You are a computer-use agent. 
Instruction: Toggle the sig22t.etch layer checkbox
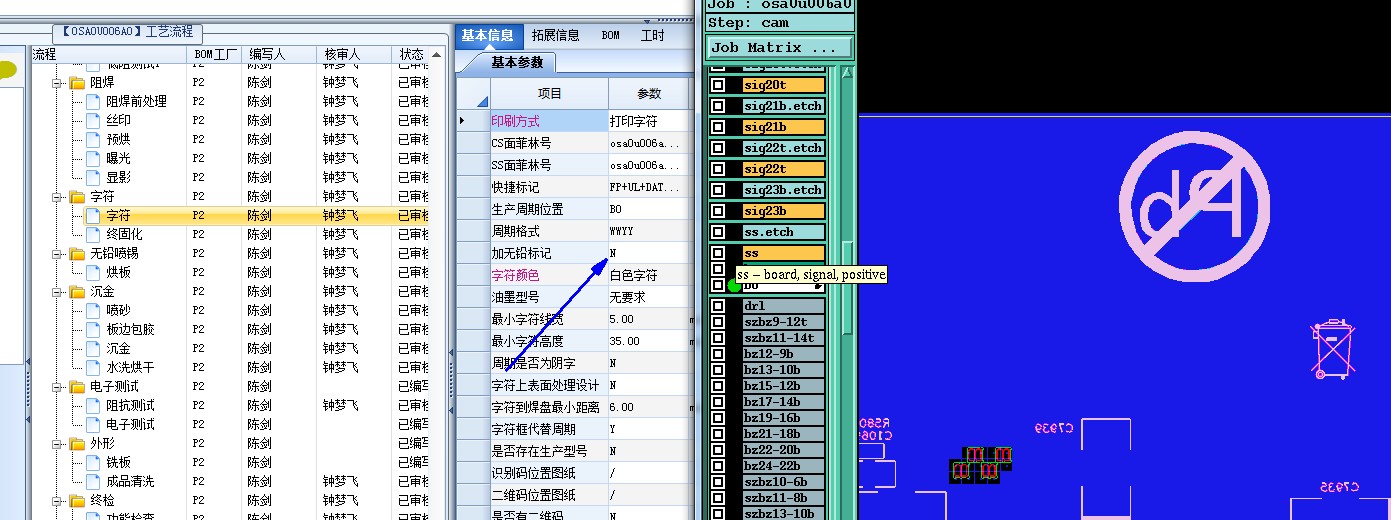718,148
